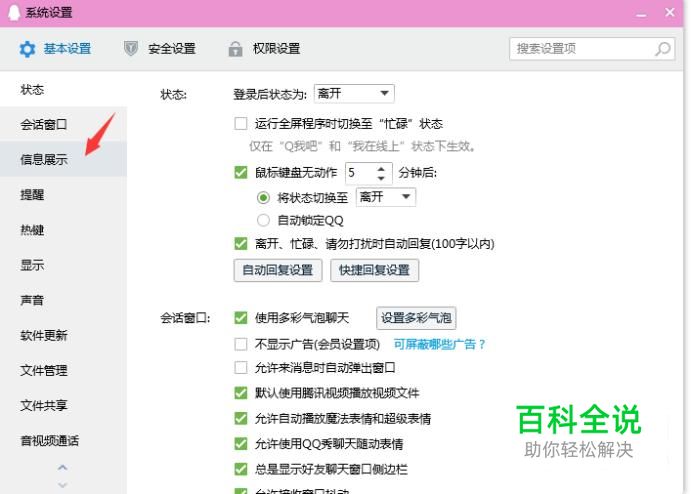Toggle 鼠标键盘无动作 checkbox
Screen dimensions: 692x494
[241, 172]
